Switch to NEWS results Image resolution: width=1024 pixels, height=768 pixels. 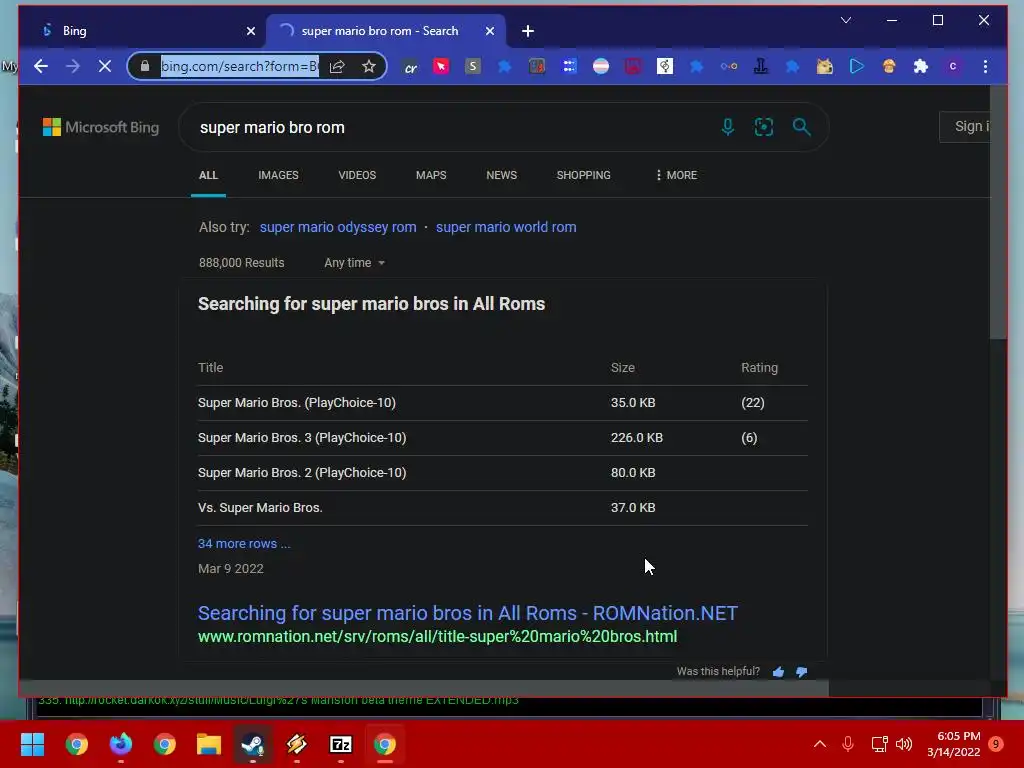point(502,175)
